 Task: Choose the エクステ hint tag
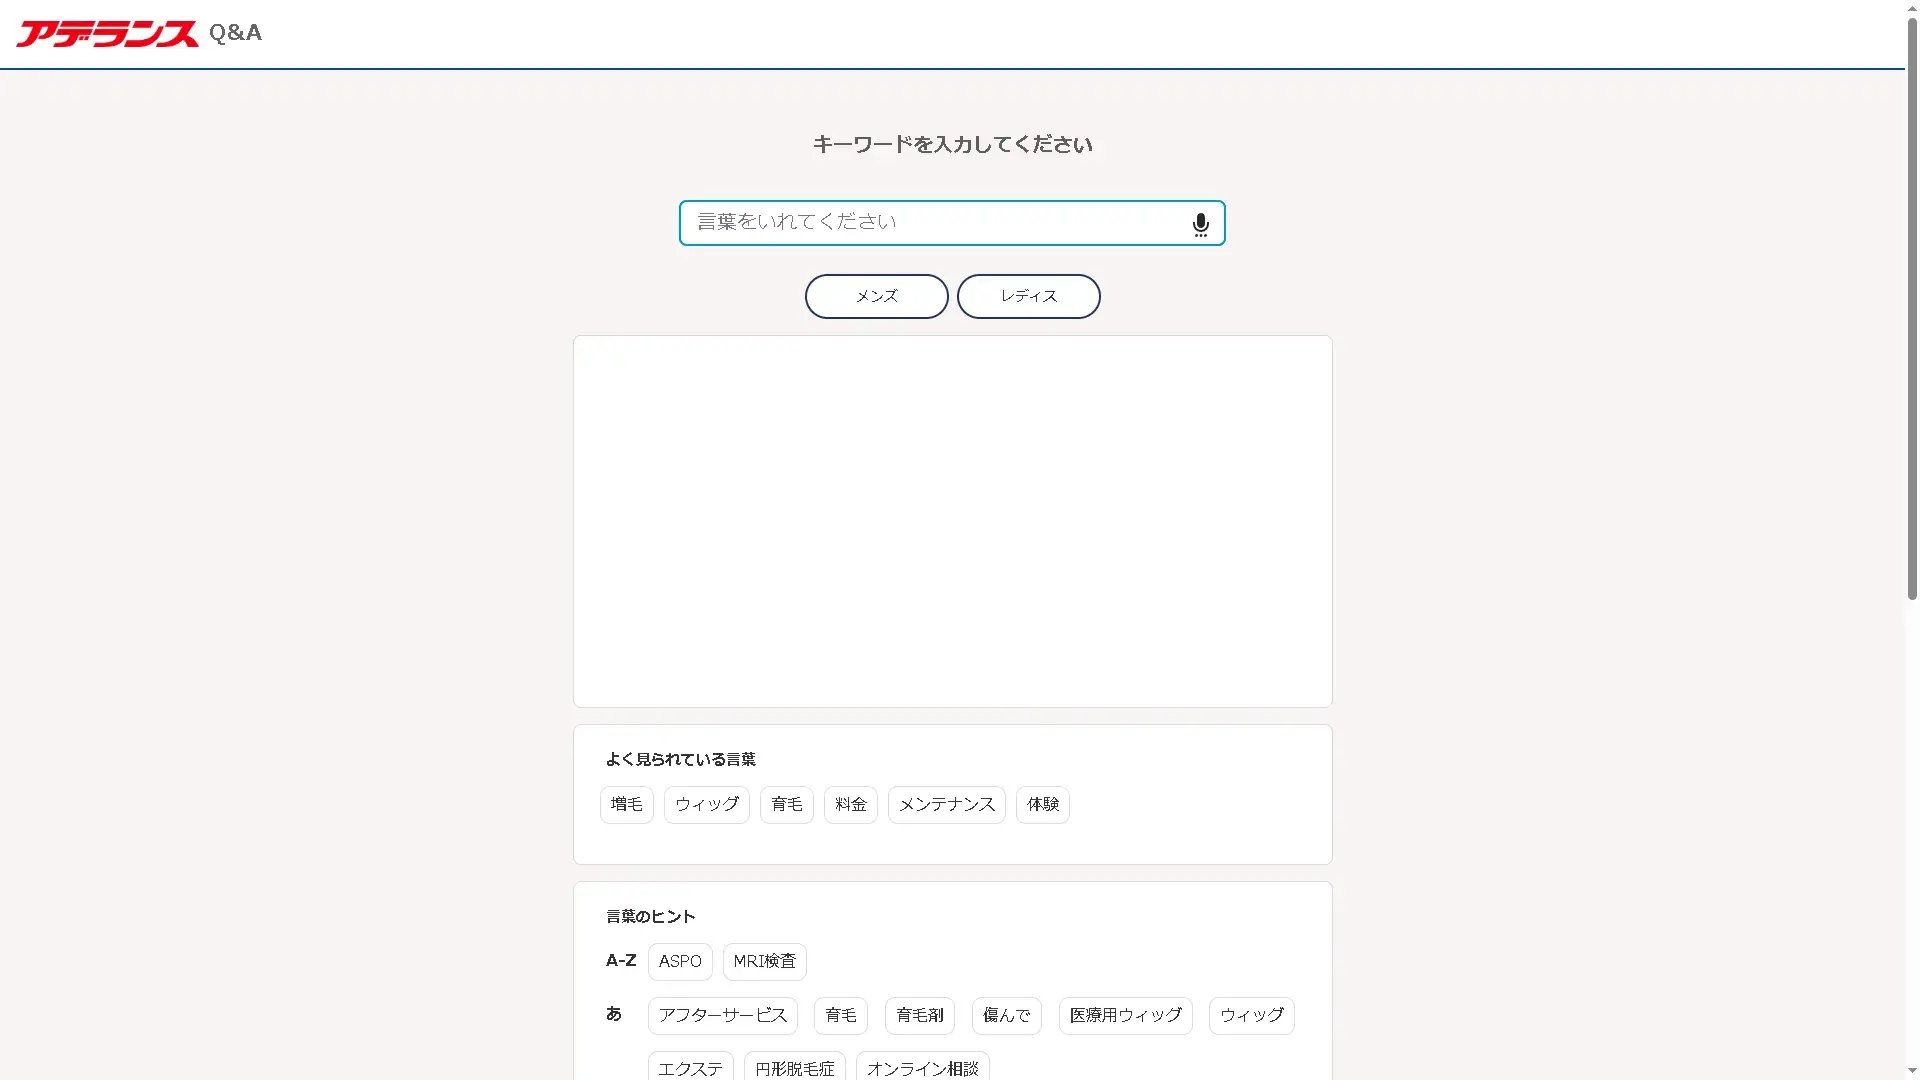point(690,1067)
